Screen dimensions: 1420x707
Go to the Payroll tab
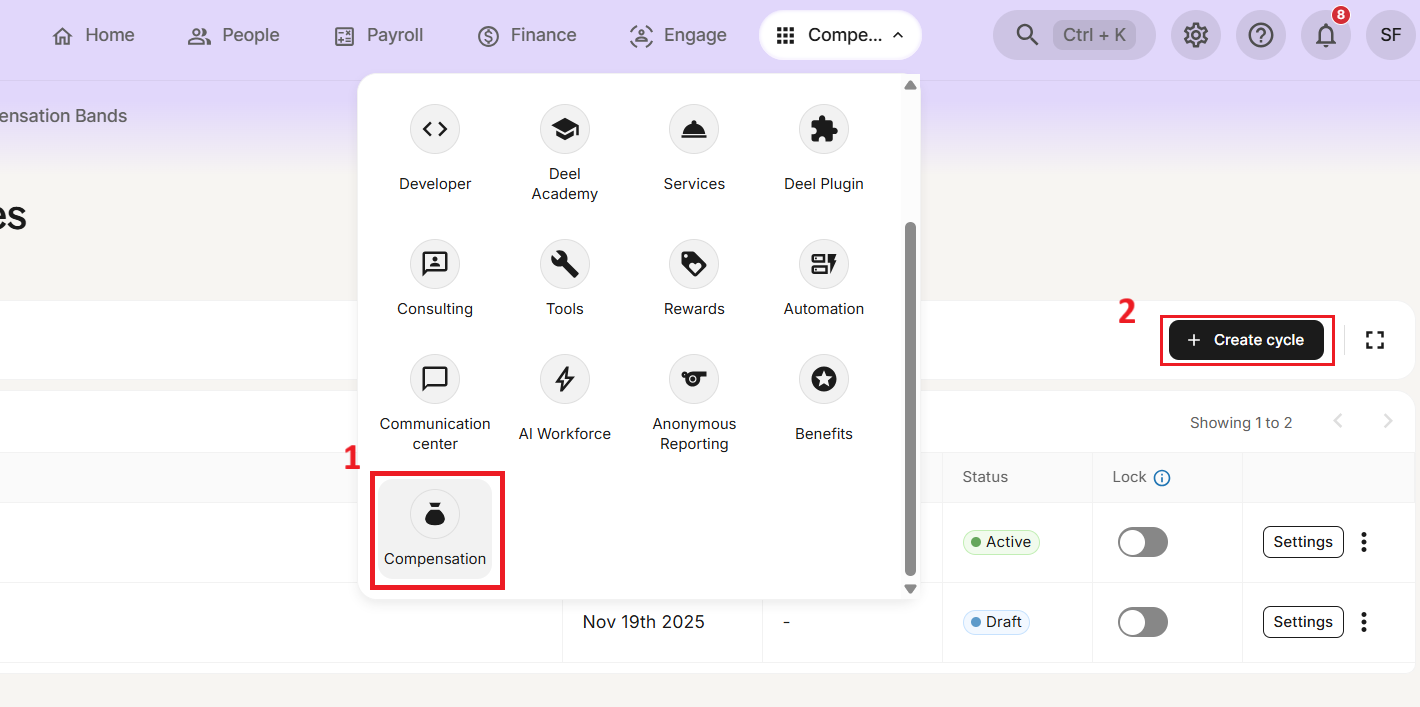pyautogui.click(x=378, y=36)
